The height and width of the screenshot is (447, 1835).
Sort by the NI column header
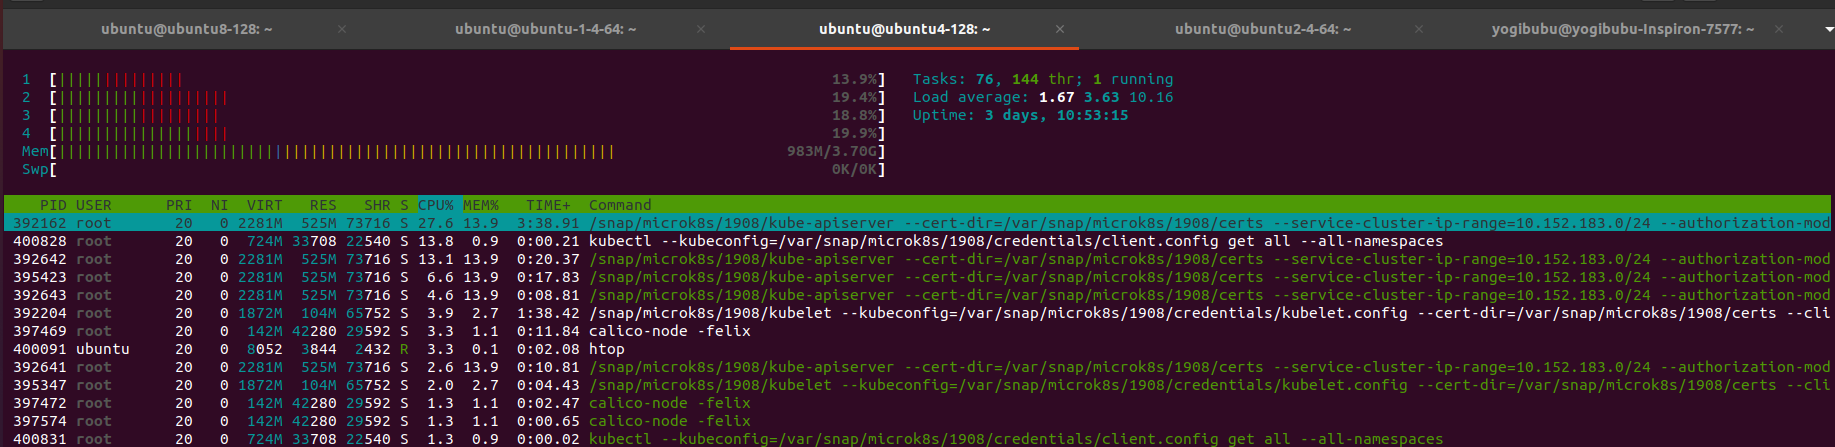[x=219, y=205]
